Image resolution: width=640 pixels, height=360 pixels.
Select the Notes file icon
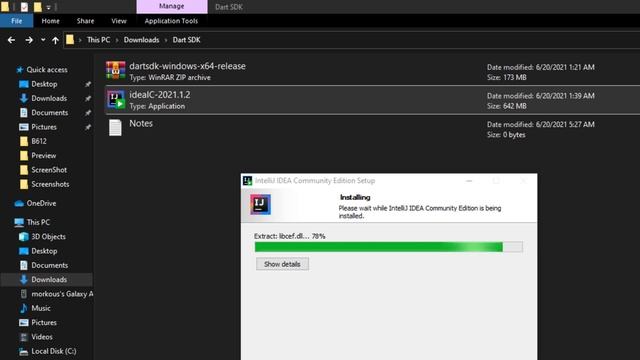[x=115, y=128]
